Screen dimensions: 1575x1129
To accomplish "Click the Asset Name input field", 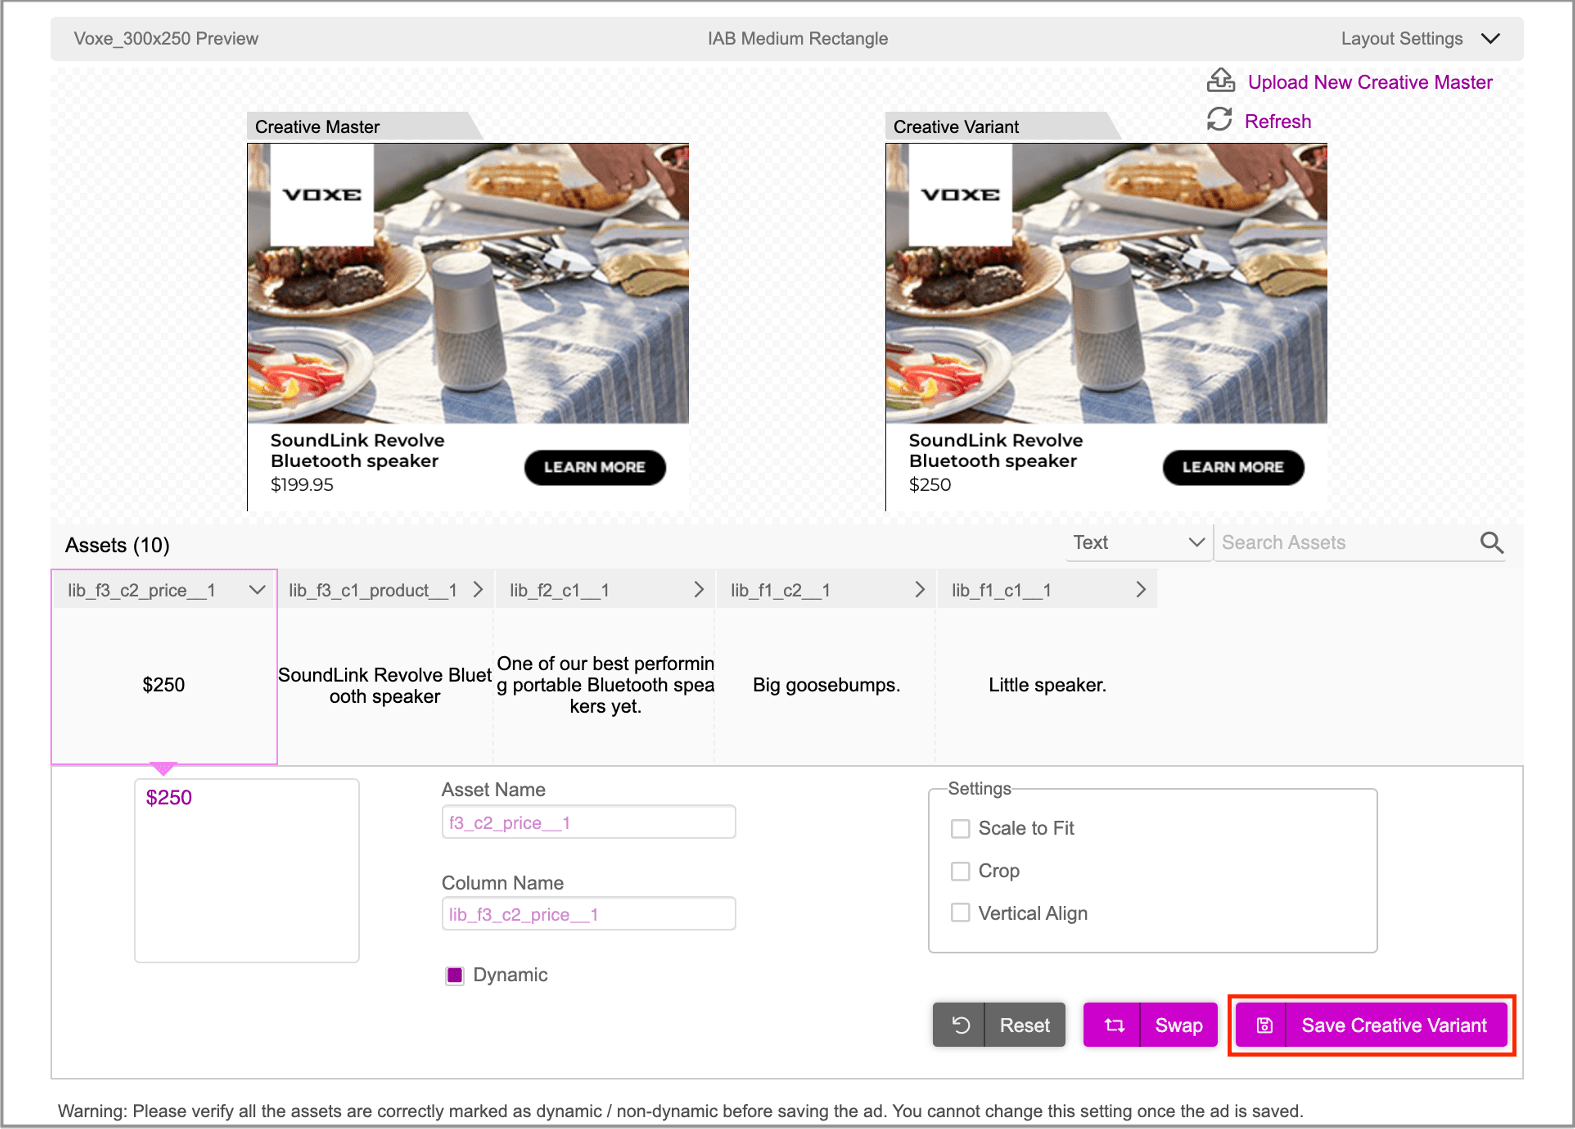I will tap(589, 822).
